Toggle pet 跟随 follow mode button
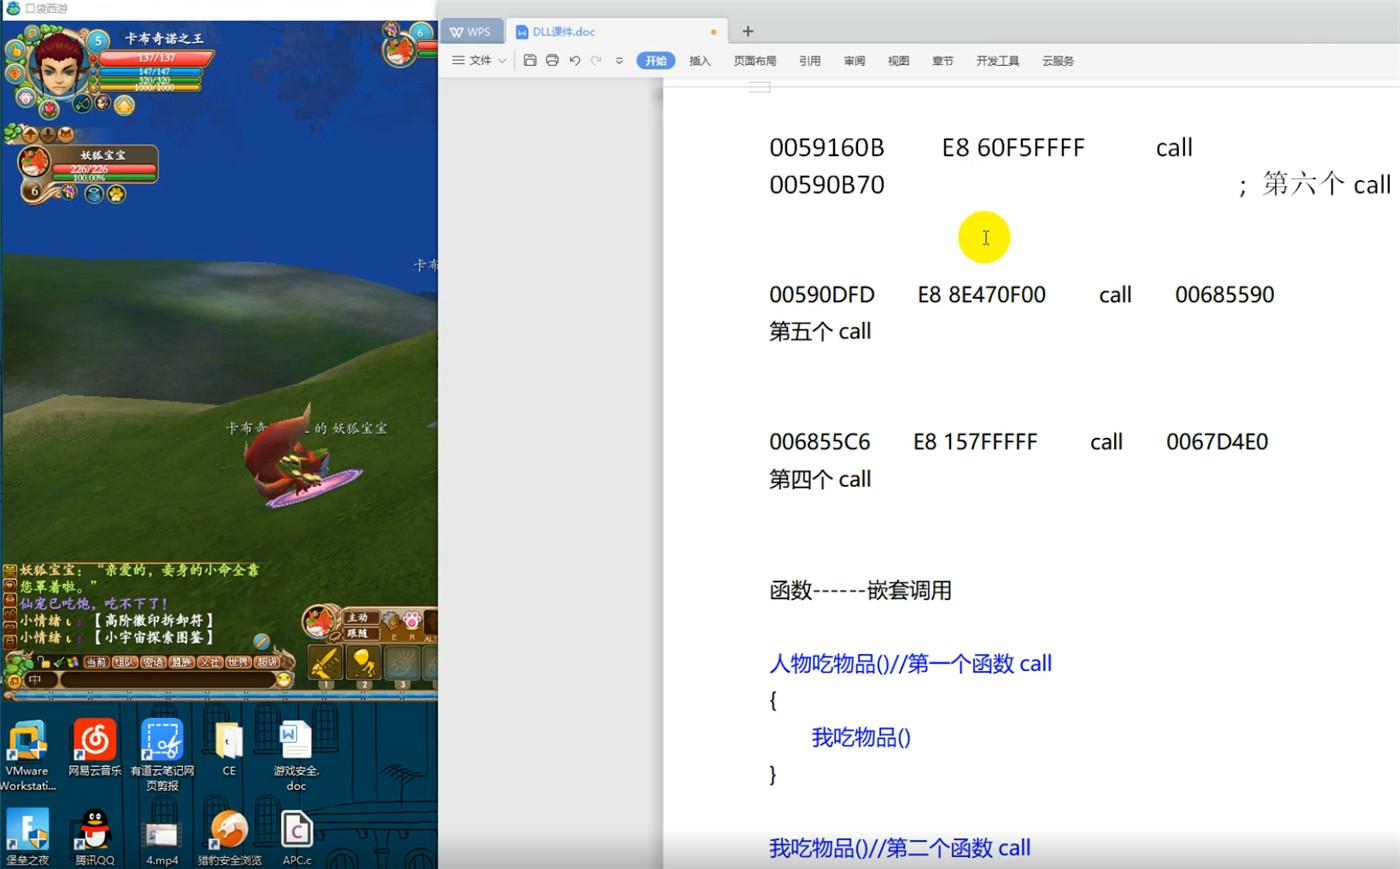 [358, 633]
